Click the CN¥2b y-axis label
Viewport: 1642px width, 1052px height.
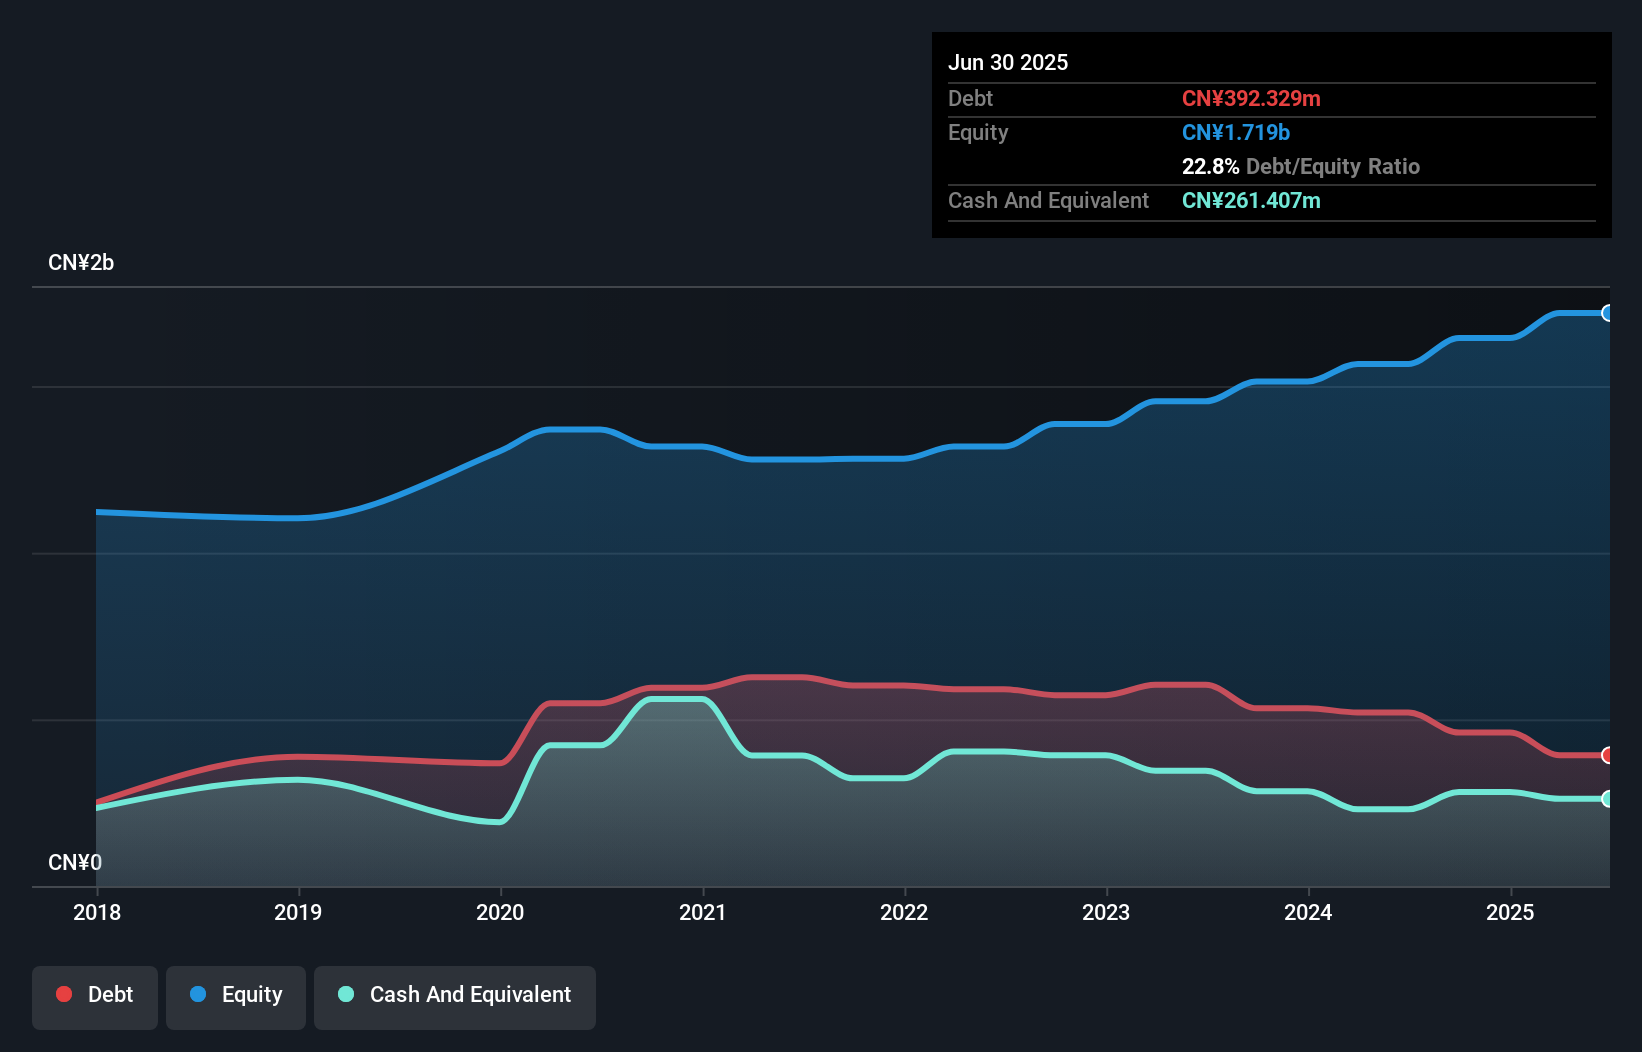tap(81, 263)
